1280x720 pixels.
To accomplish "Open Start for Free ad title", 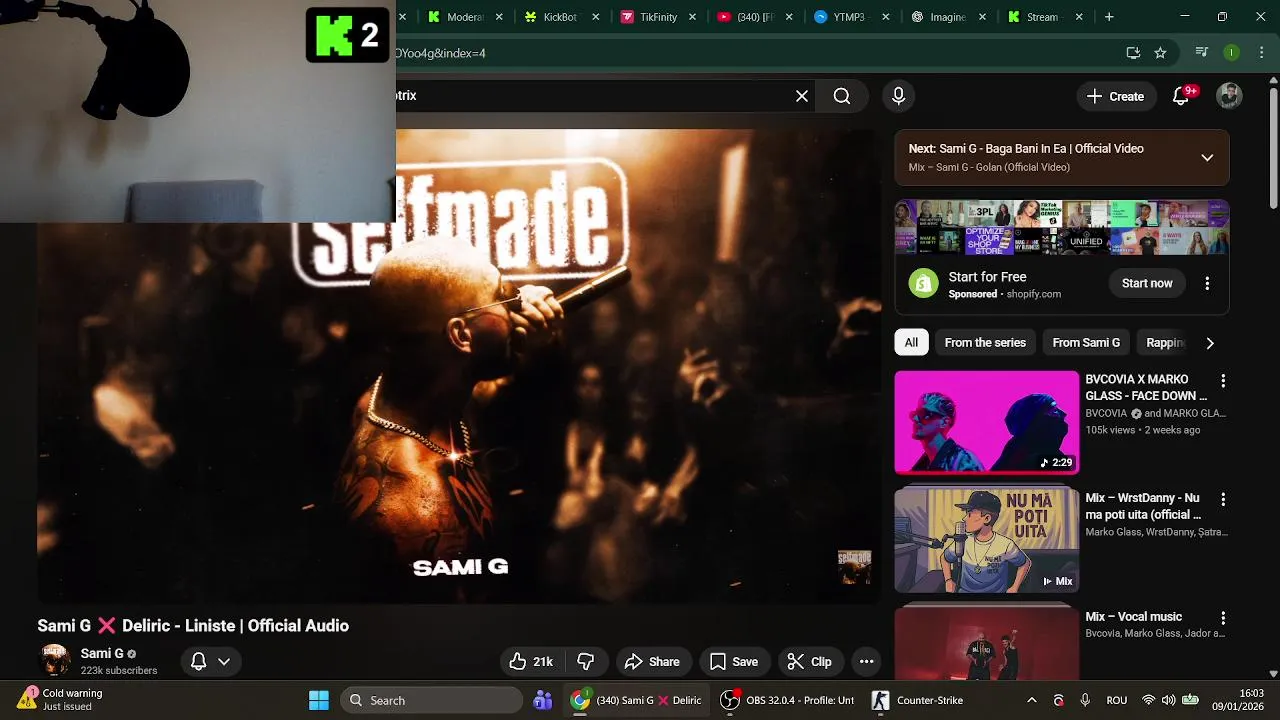I will point(987,277).
